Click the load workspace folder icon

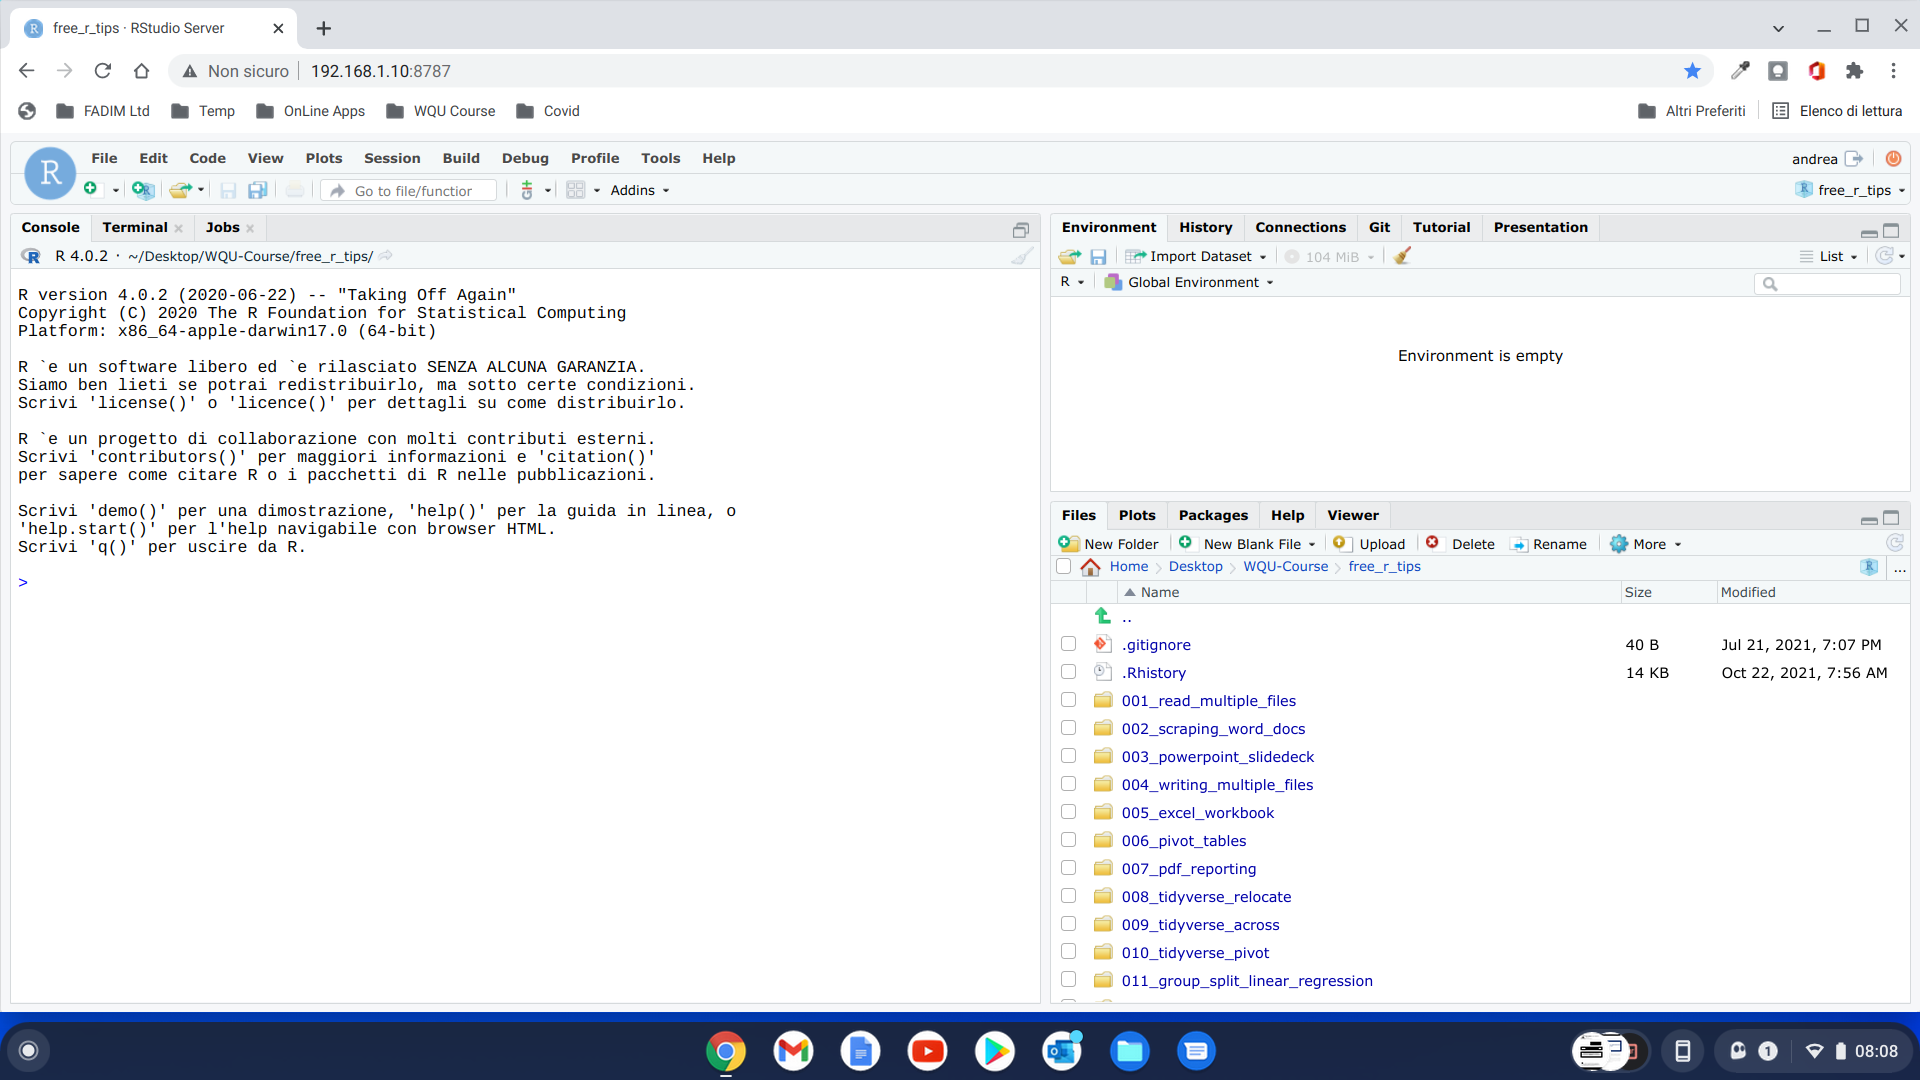click(x=1068, y=256)
